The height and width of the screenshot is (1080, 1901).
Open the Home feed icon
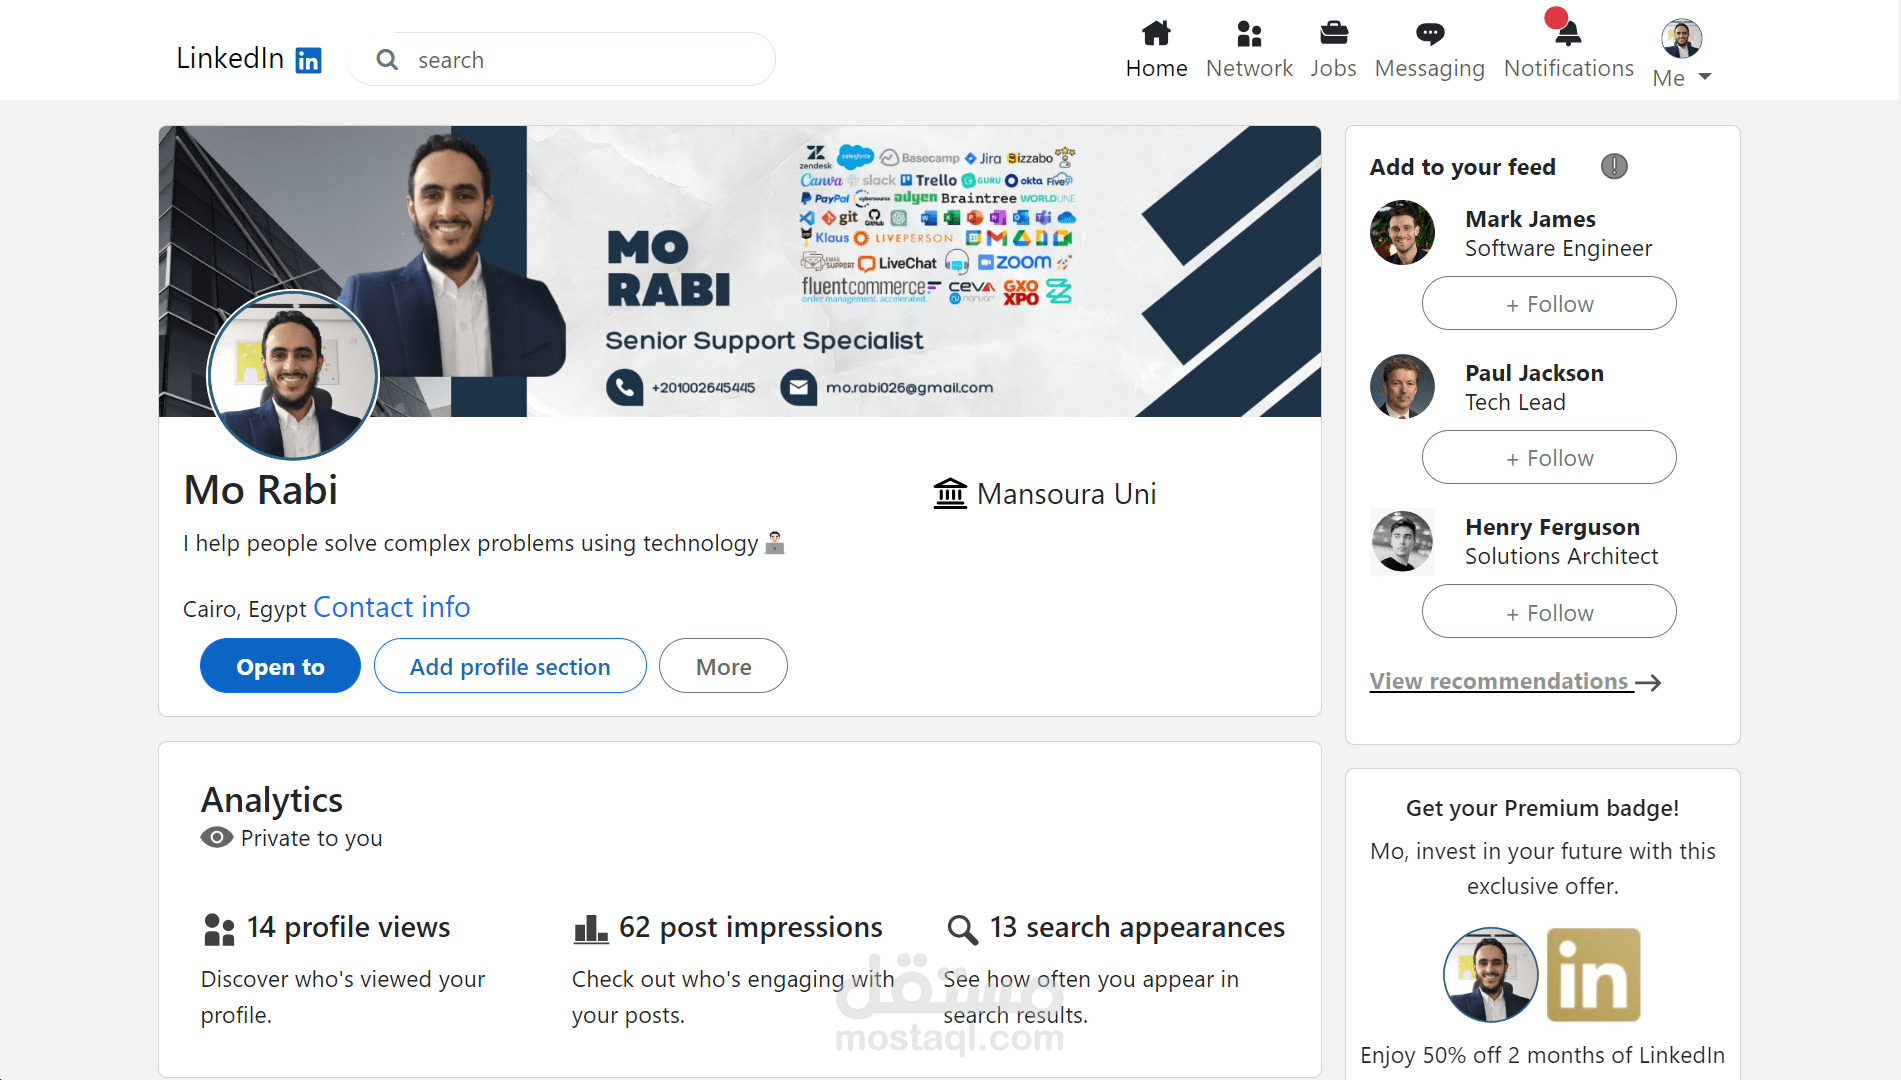(1156, 33)
